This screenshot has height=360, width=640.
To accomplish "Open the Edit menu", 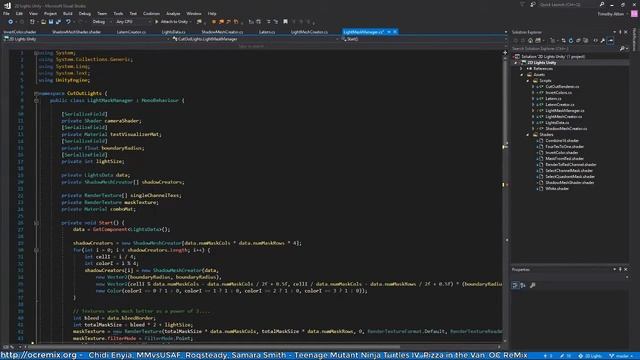I will (x=19, y=13).
